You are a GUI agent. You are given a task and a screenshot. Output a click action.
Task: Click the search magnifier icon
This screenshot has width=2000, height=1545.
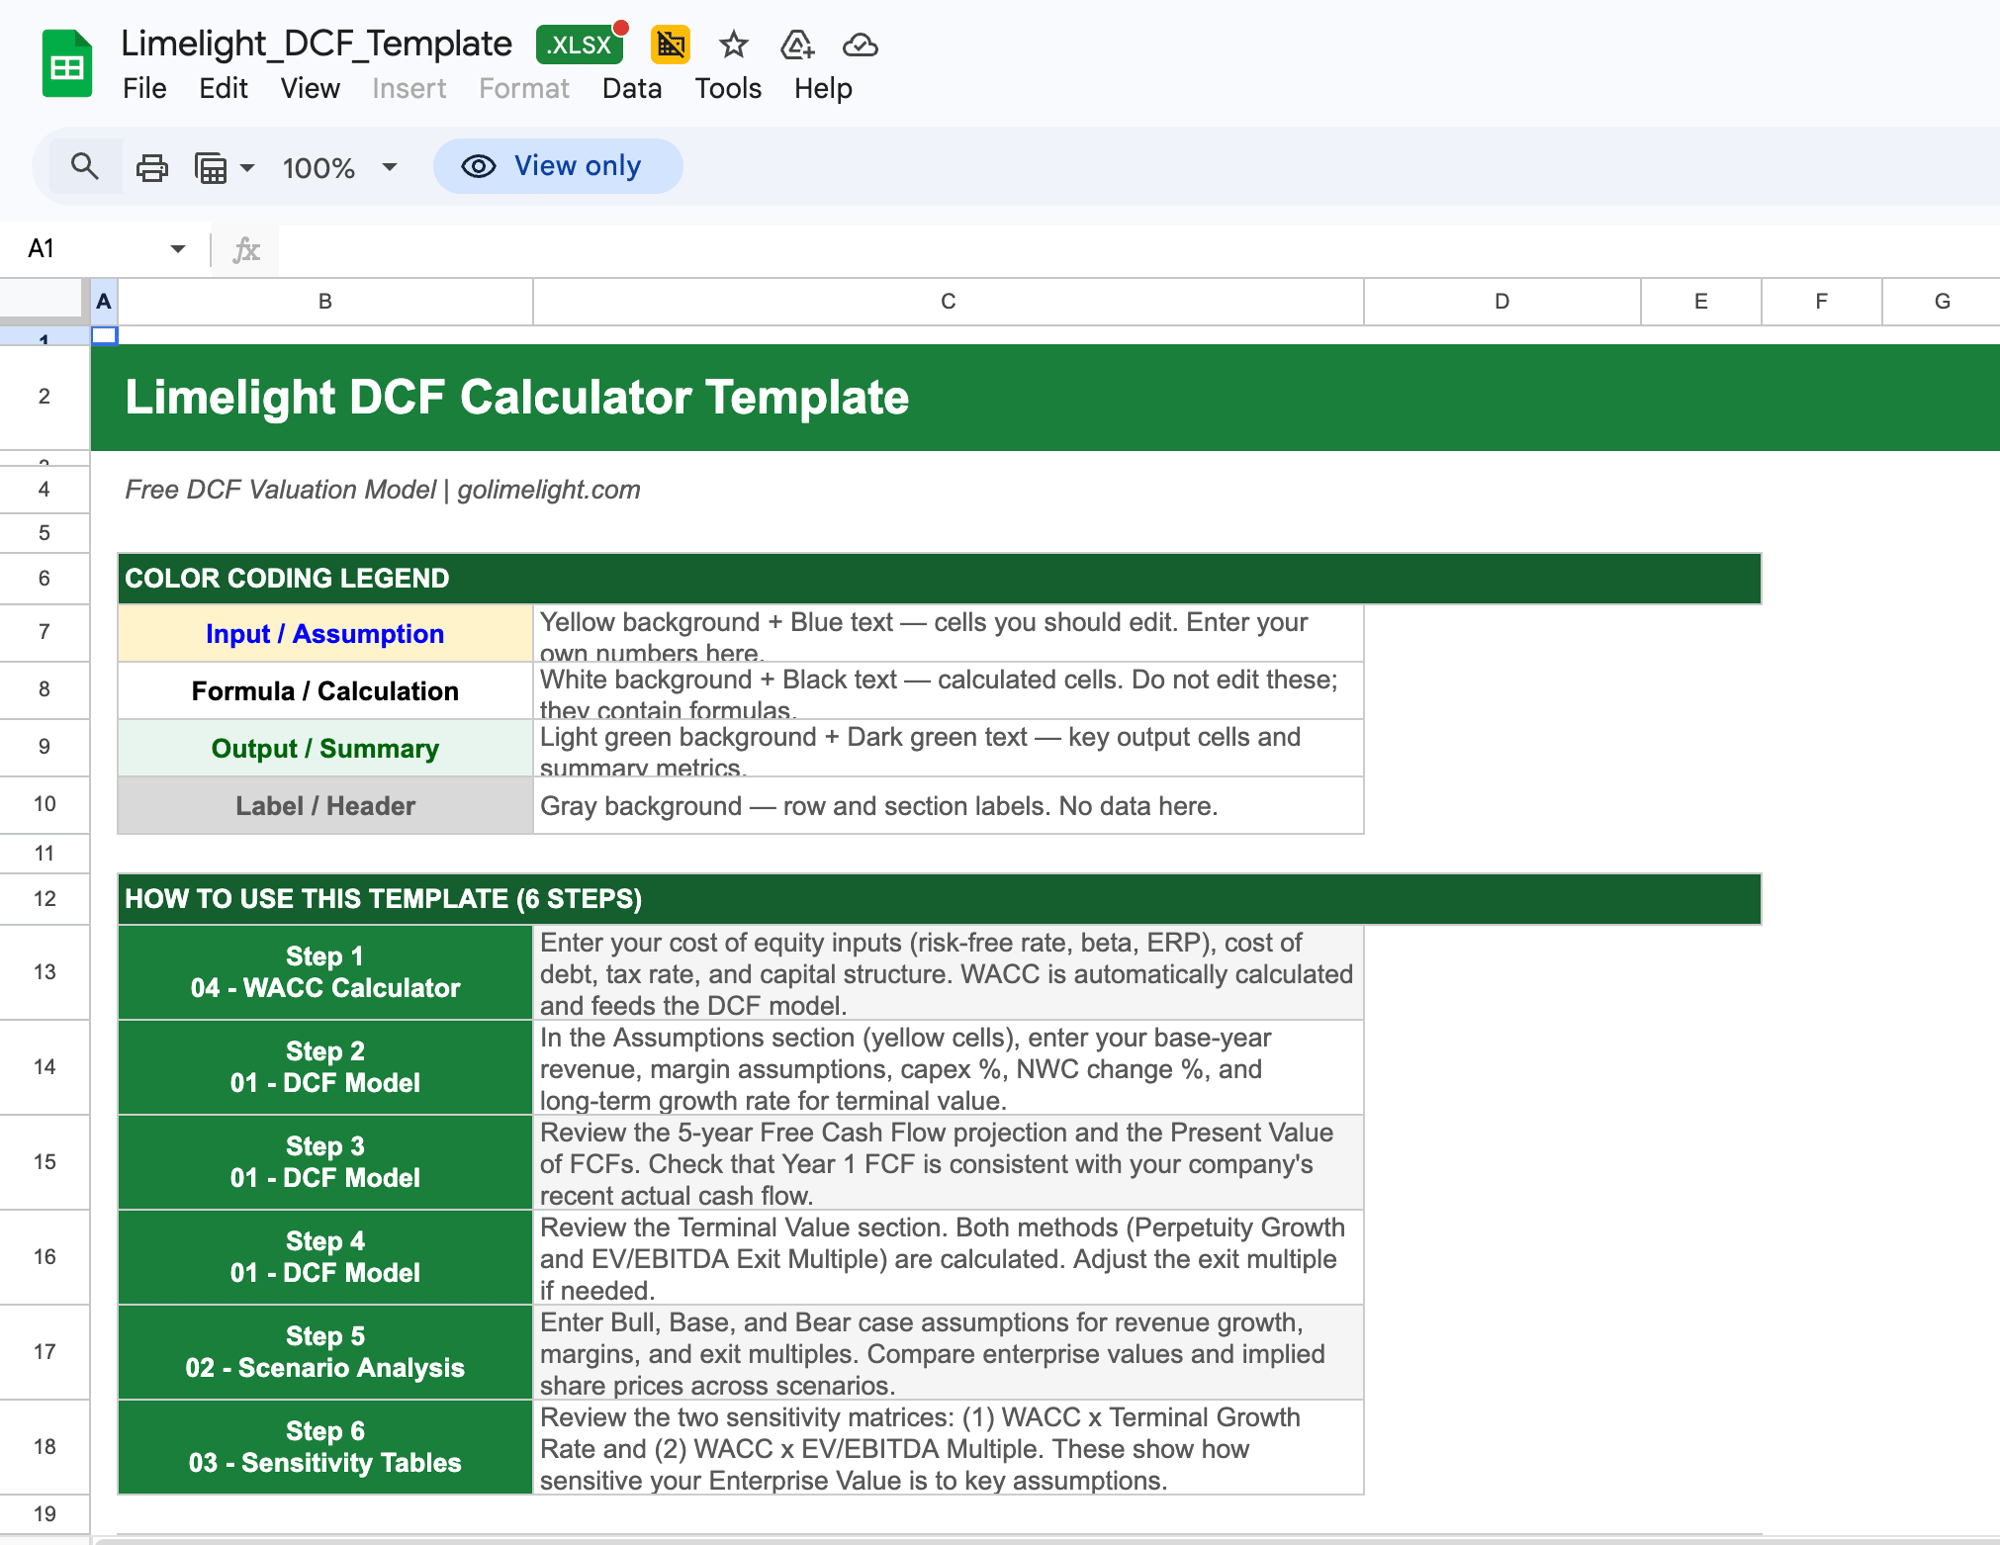click(85, 166)
